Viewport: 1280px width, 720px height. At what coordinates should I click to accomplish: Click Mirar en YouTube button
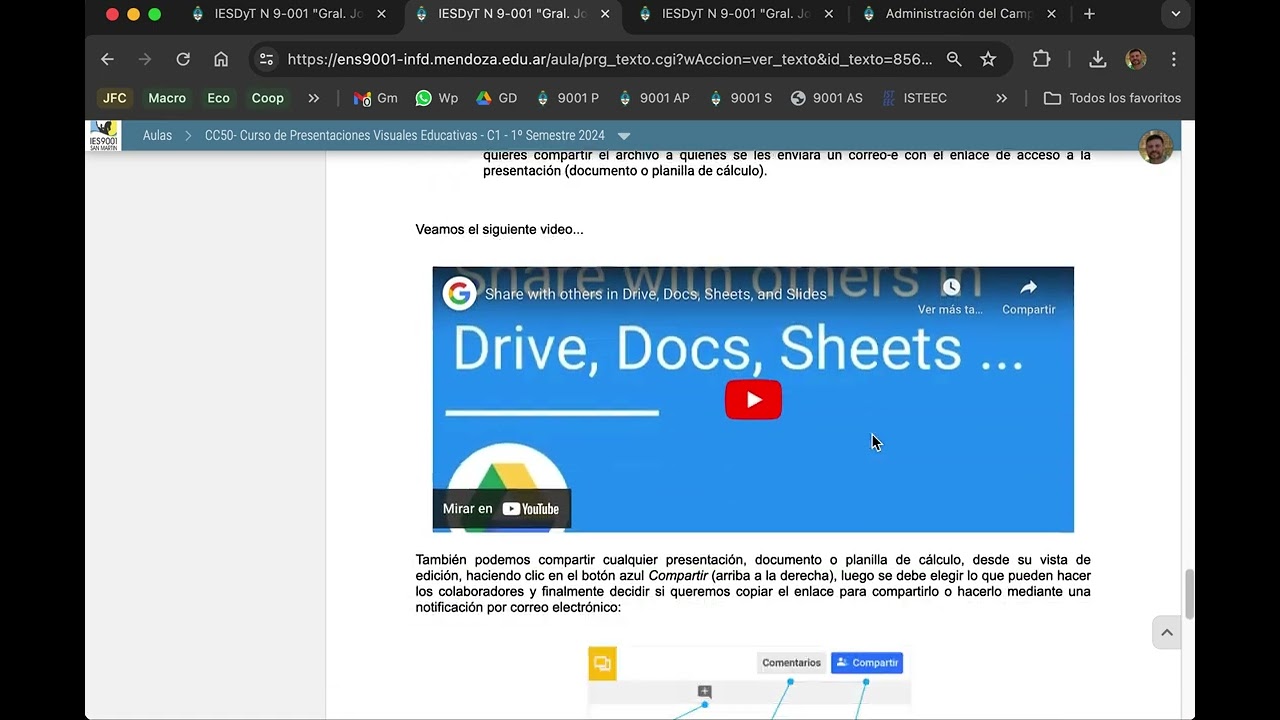(x=502, y=509)
